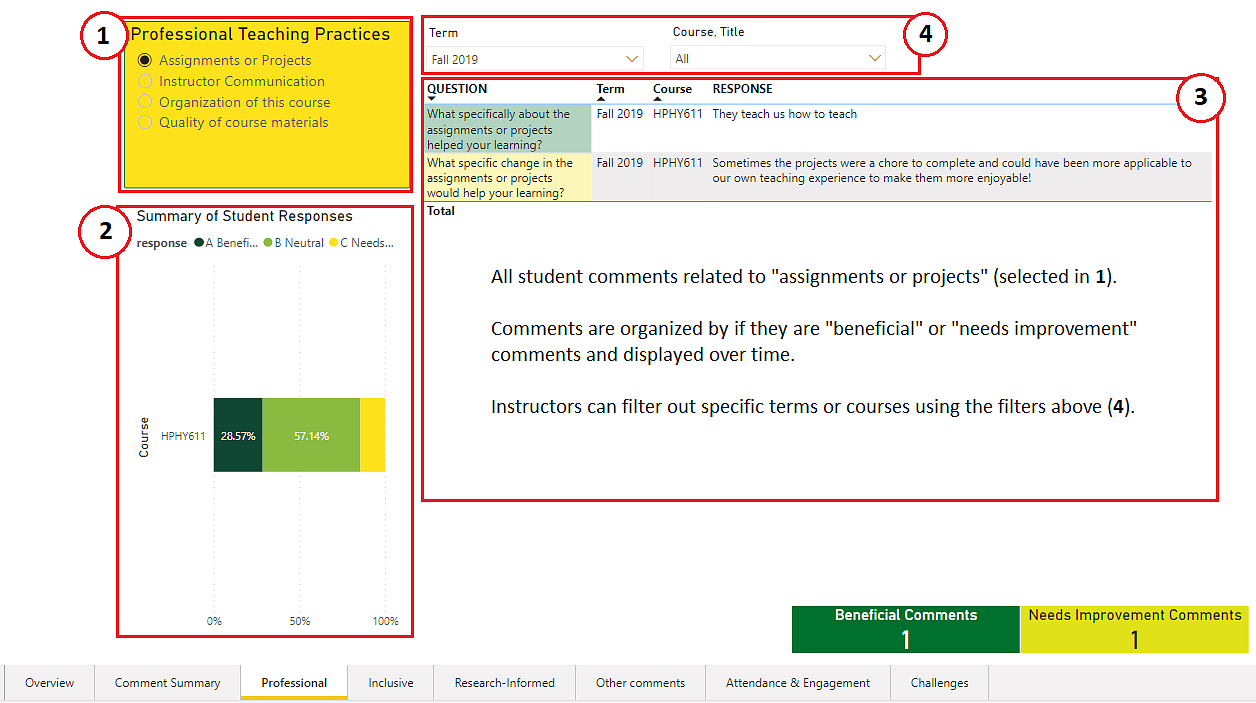Expand the Course, Title dropdown showing All
Screen dimensions: 1256x703
tap(778, 59)
